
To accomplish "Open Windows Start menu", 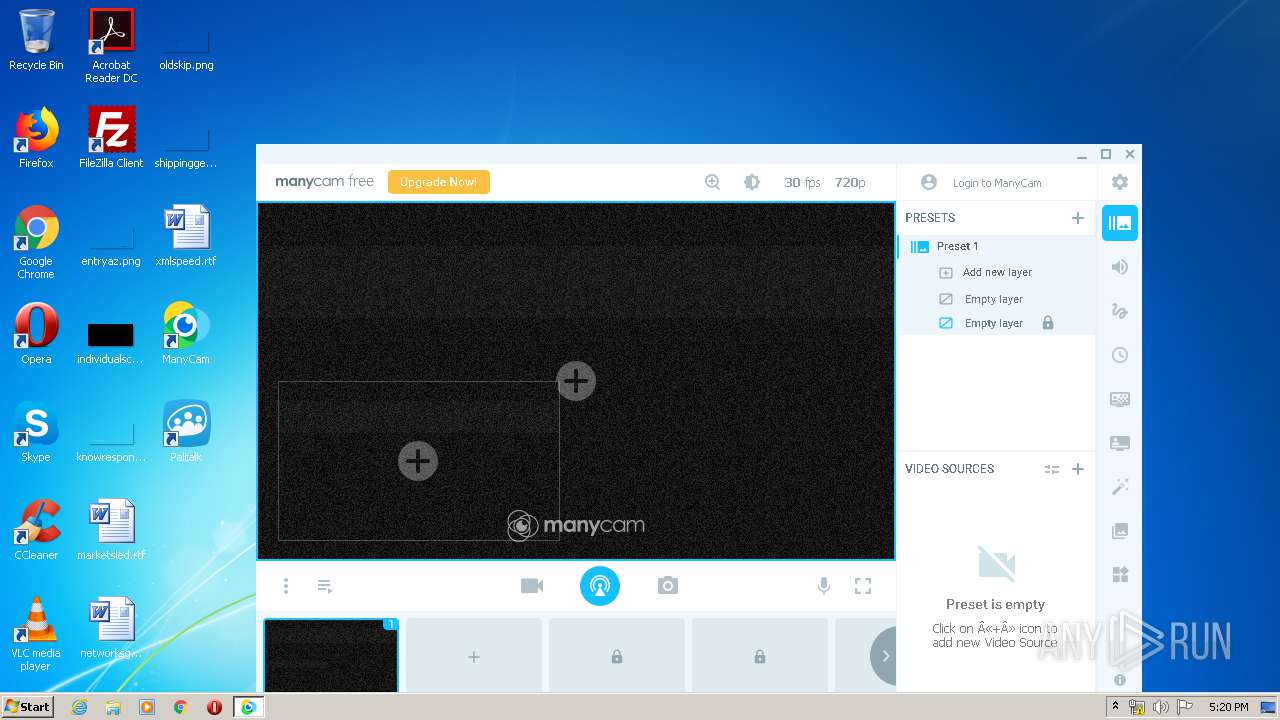I will click(27, 706).
